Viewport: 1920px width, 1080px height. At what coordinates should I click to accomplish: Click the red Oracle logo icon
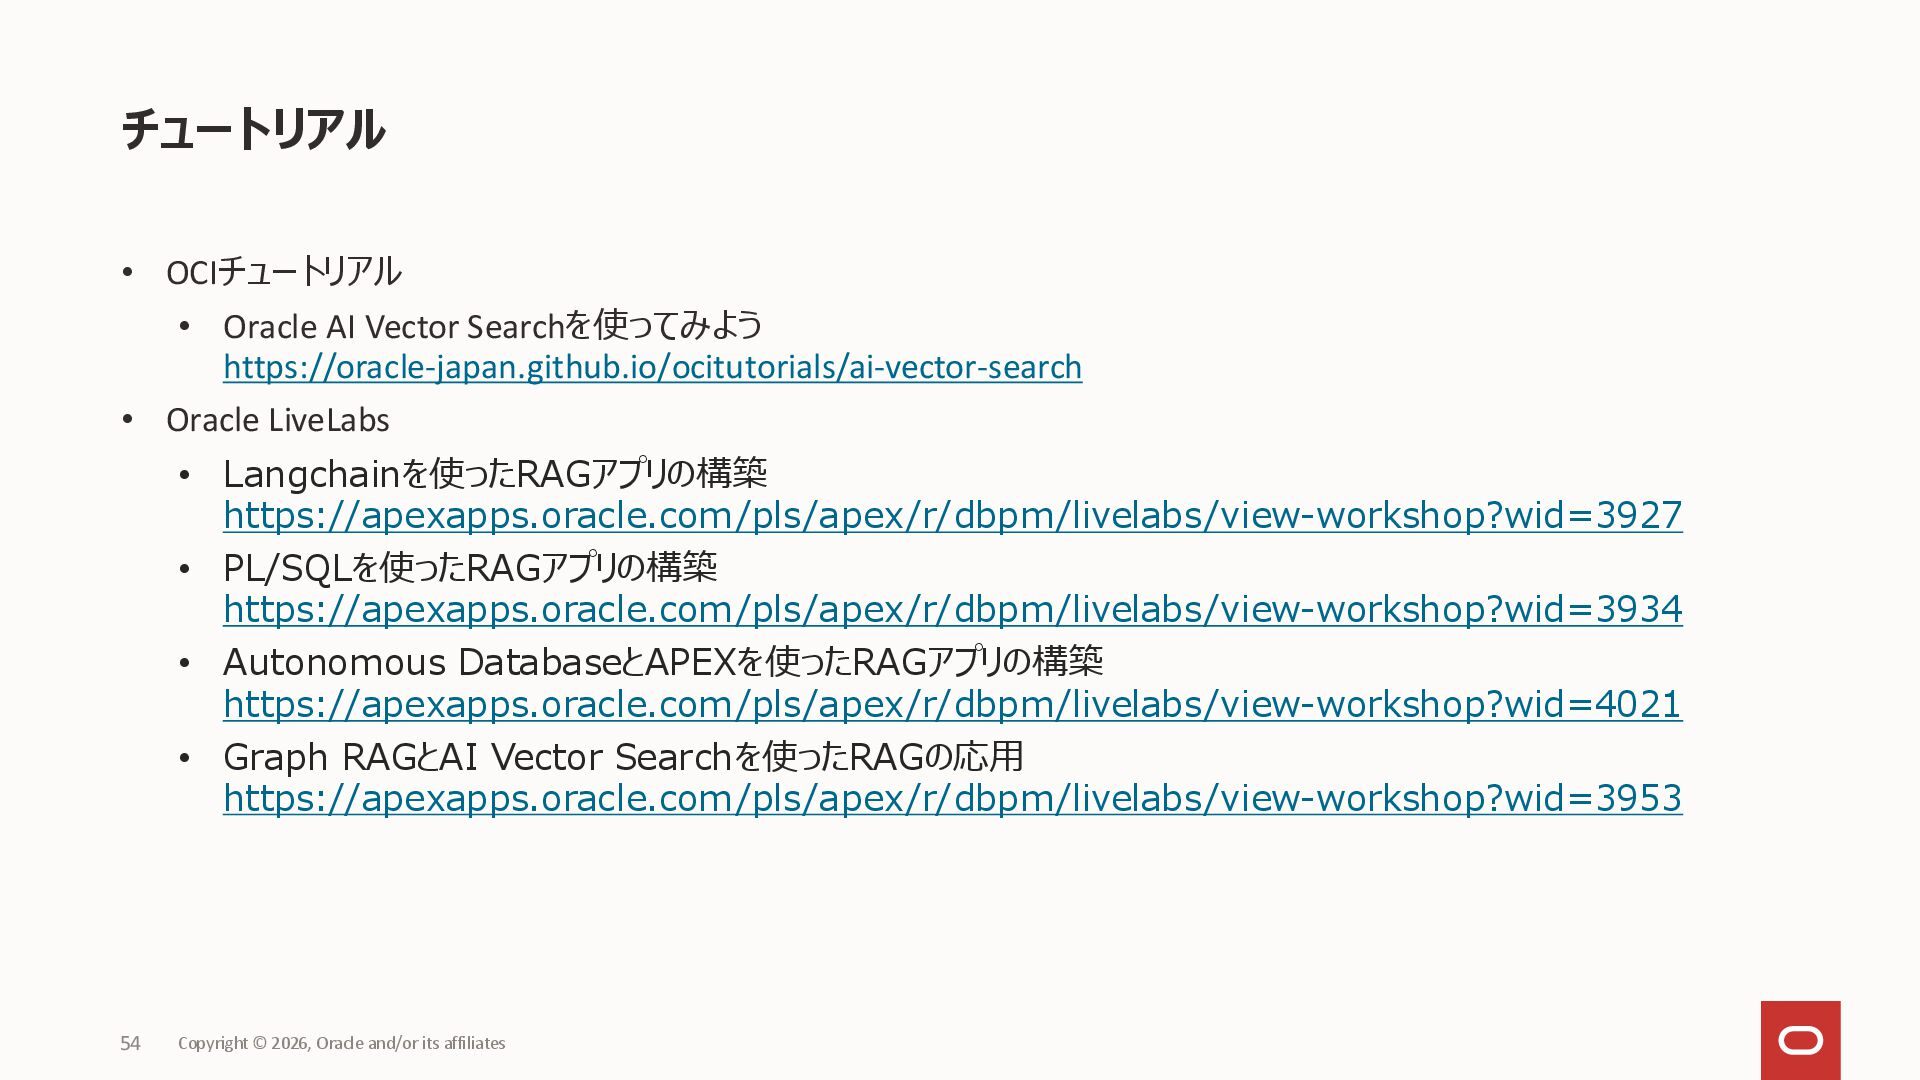[x=1800, y=1040]
